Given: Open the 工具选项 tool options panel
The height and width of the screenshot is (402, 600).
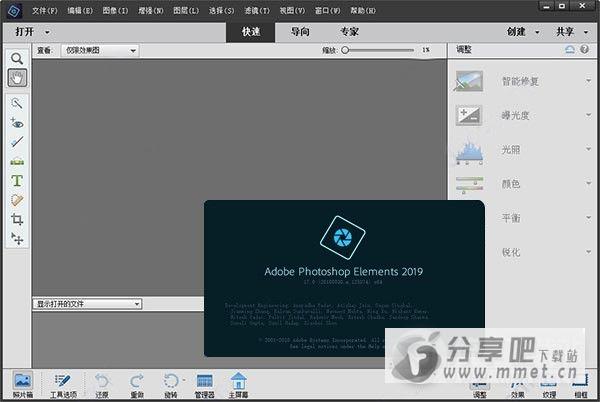Looking at the screenshot, I should (x=63, y=386).
